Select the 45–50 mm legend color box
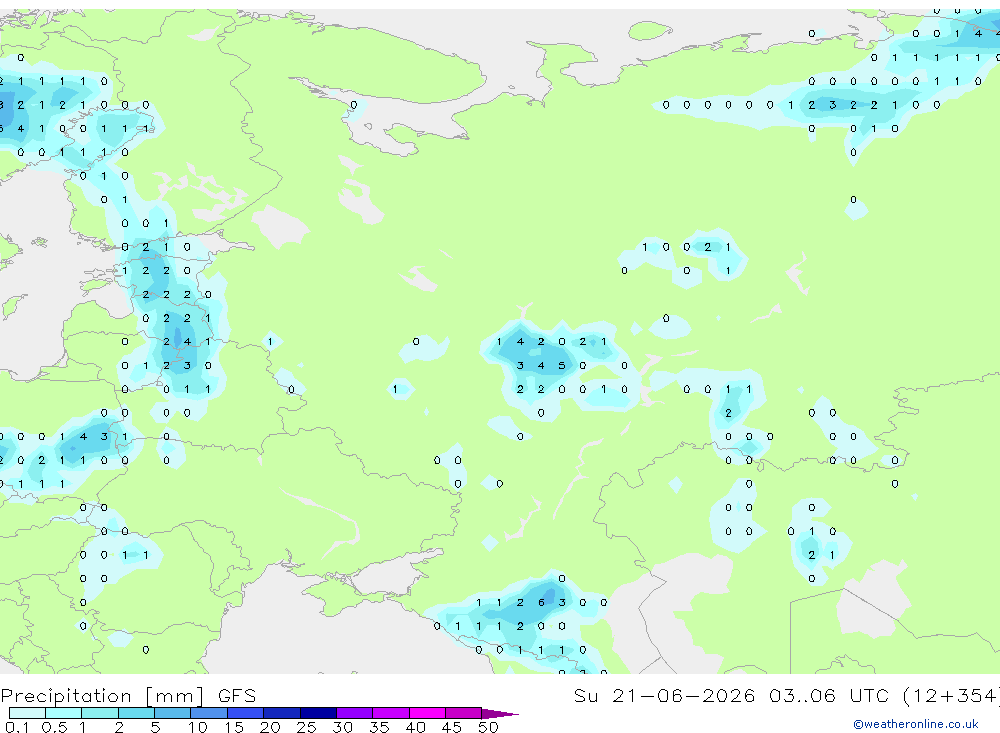 click(x=464, y=713)
